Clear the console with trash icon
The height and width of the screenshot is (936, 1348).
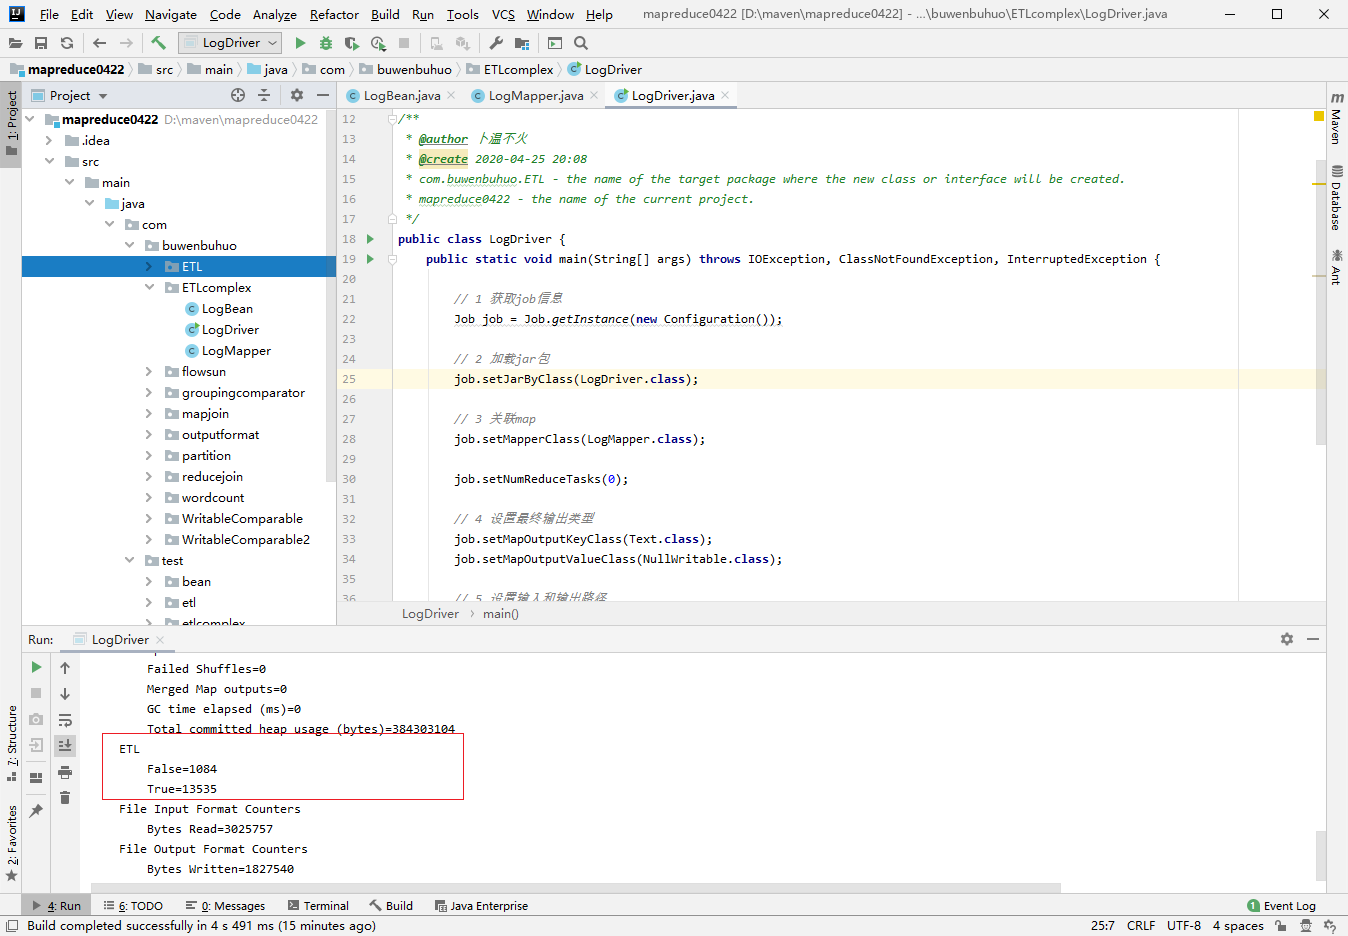pos(65,797)
